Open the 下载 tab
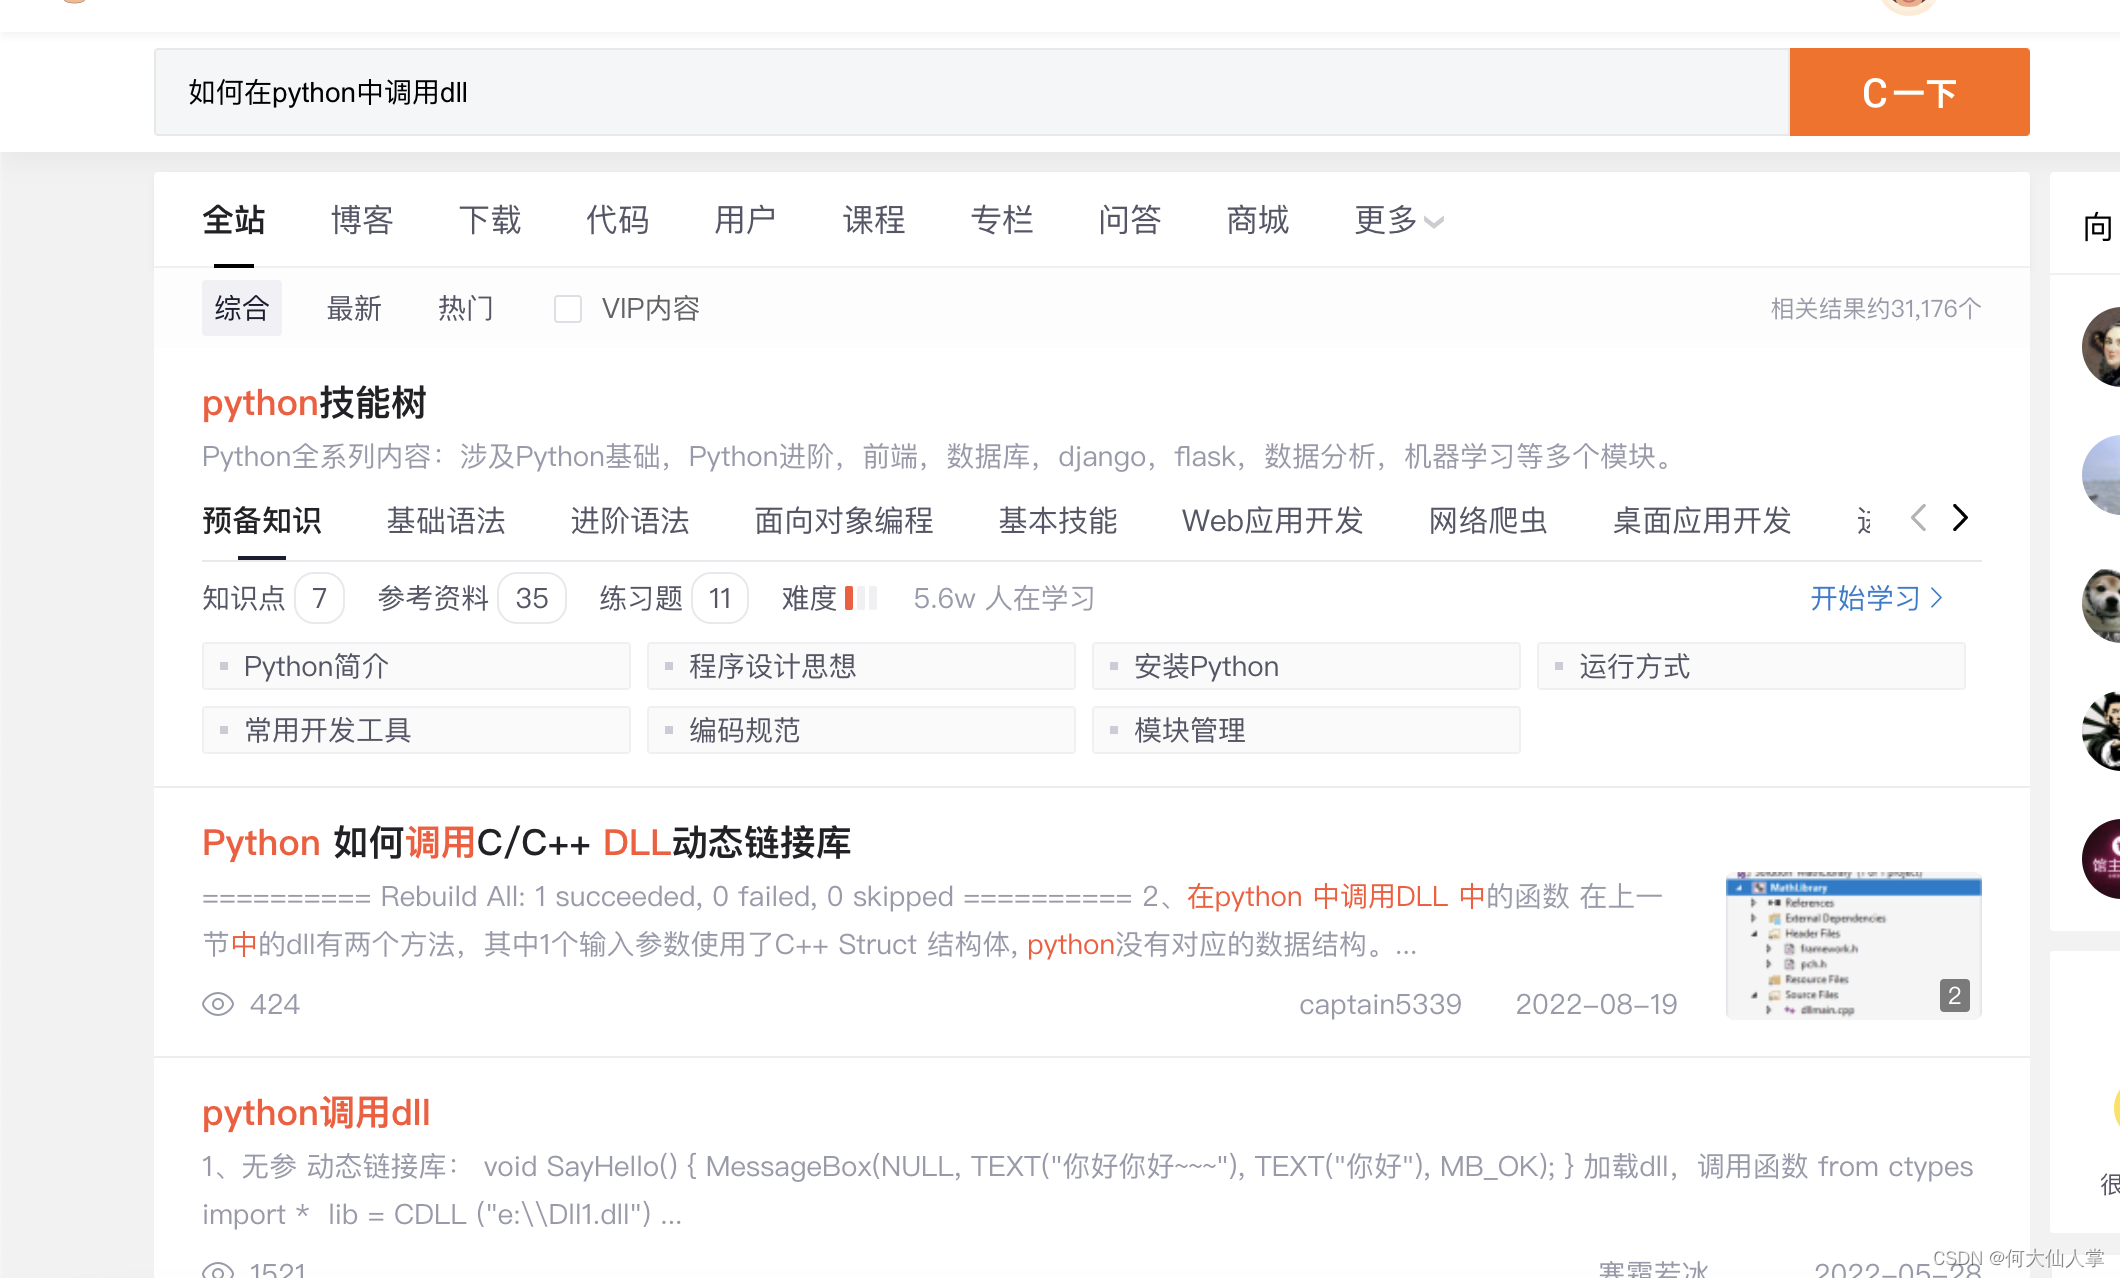Image resolution: width=2120 pixels, height=1278 pixels. coord(490,220)
